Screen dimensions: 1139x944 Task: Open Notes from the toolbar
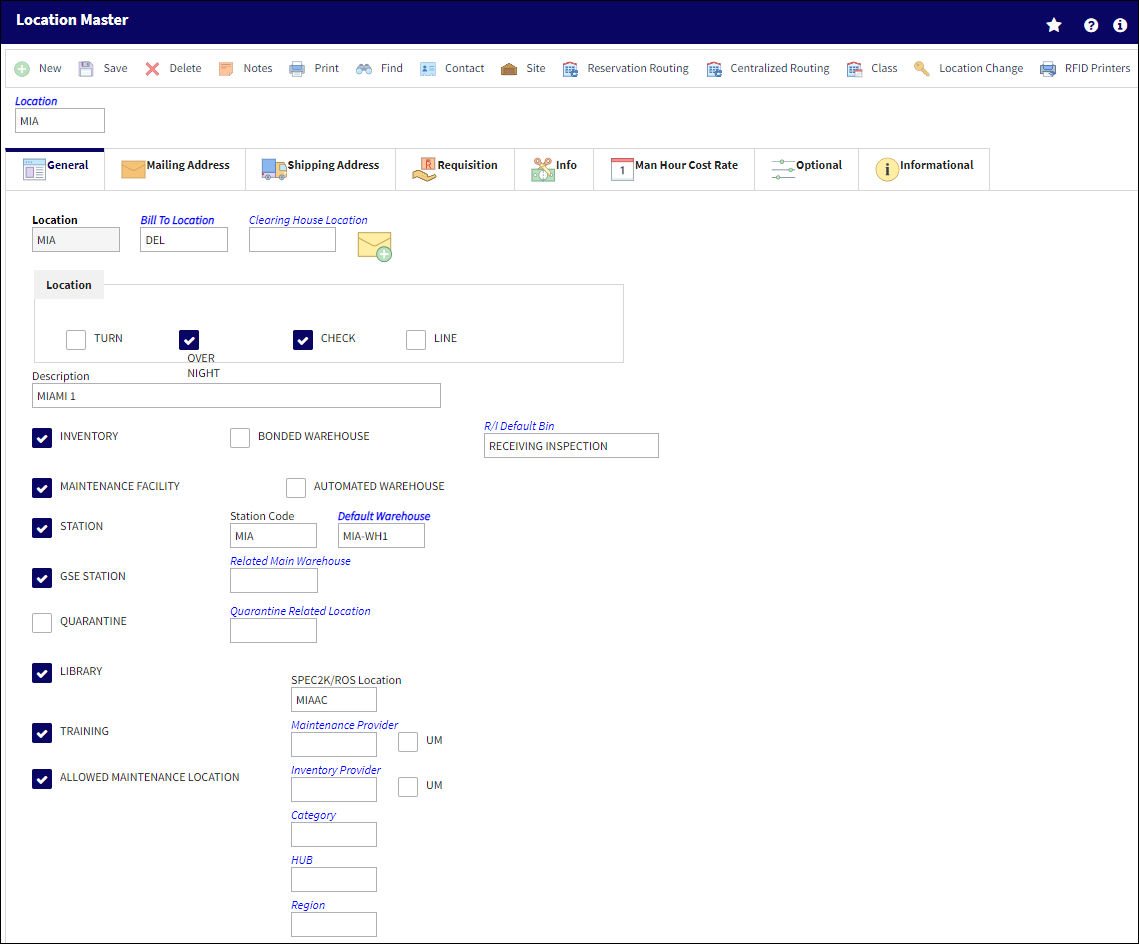coord(246,68)
